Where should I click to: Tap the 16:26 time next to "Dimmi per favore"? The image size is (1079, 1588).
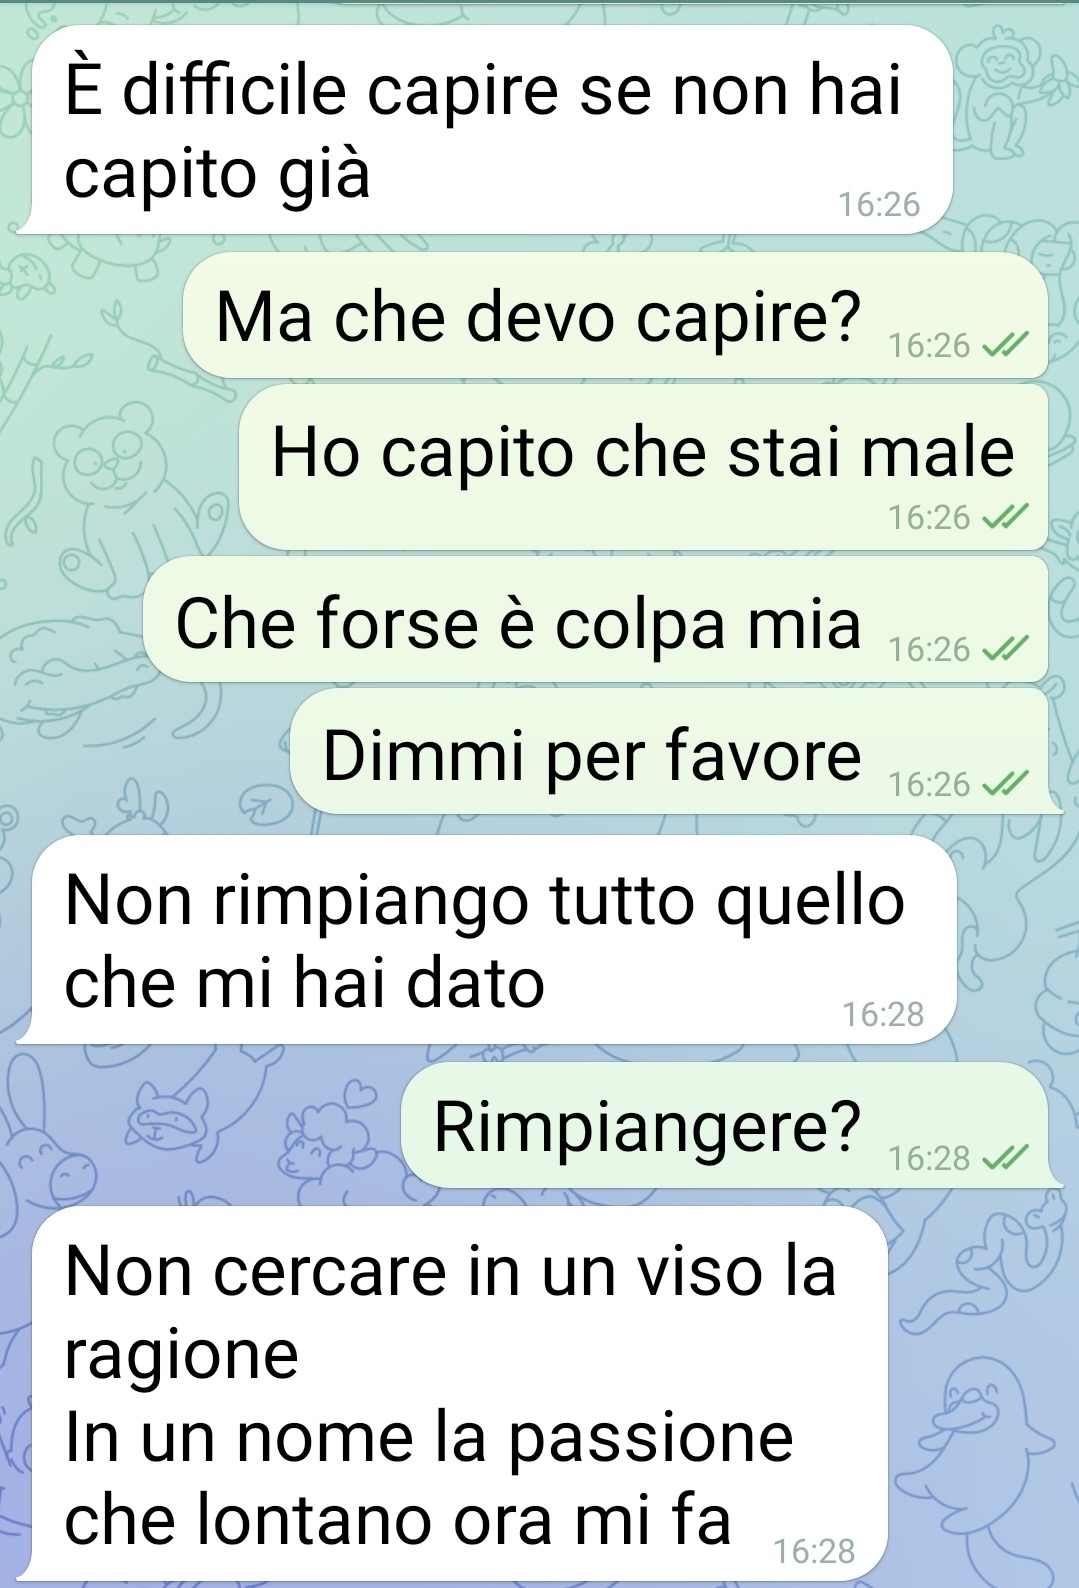929,784
